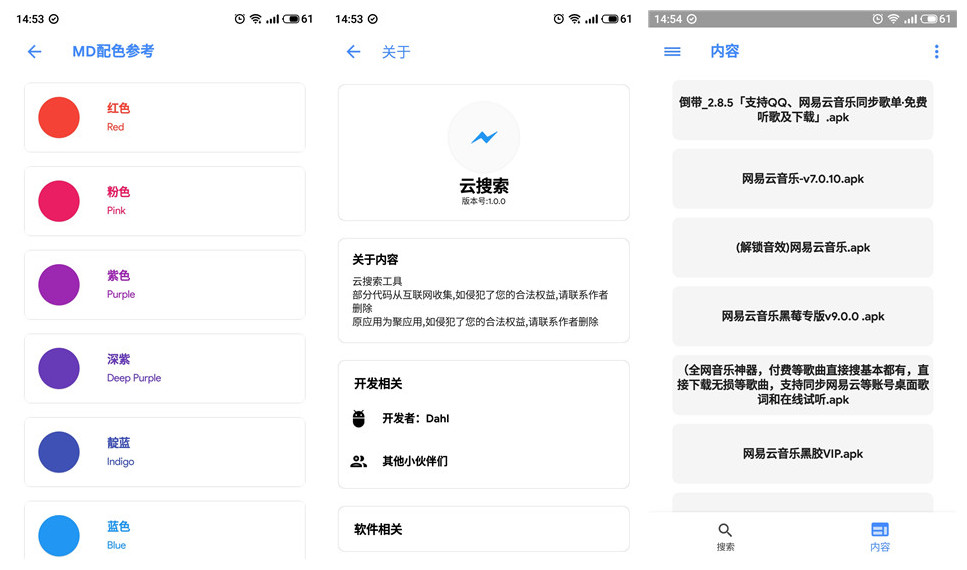Viewport: 967px width, 570px height.
Task: Tap the 云搜索 app logo
Action: pyautogui.click(x=484, y=137)
